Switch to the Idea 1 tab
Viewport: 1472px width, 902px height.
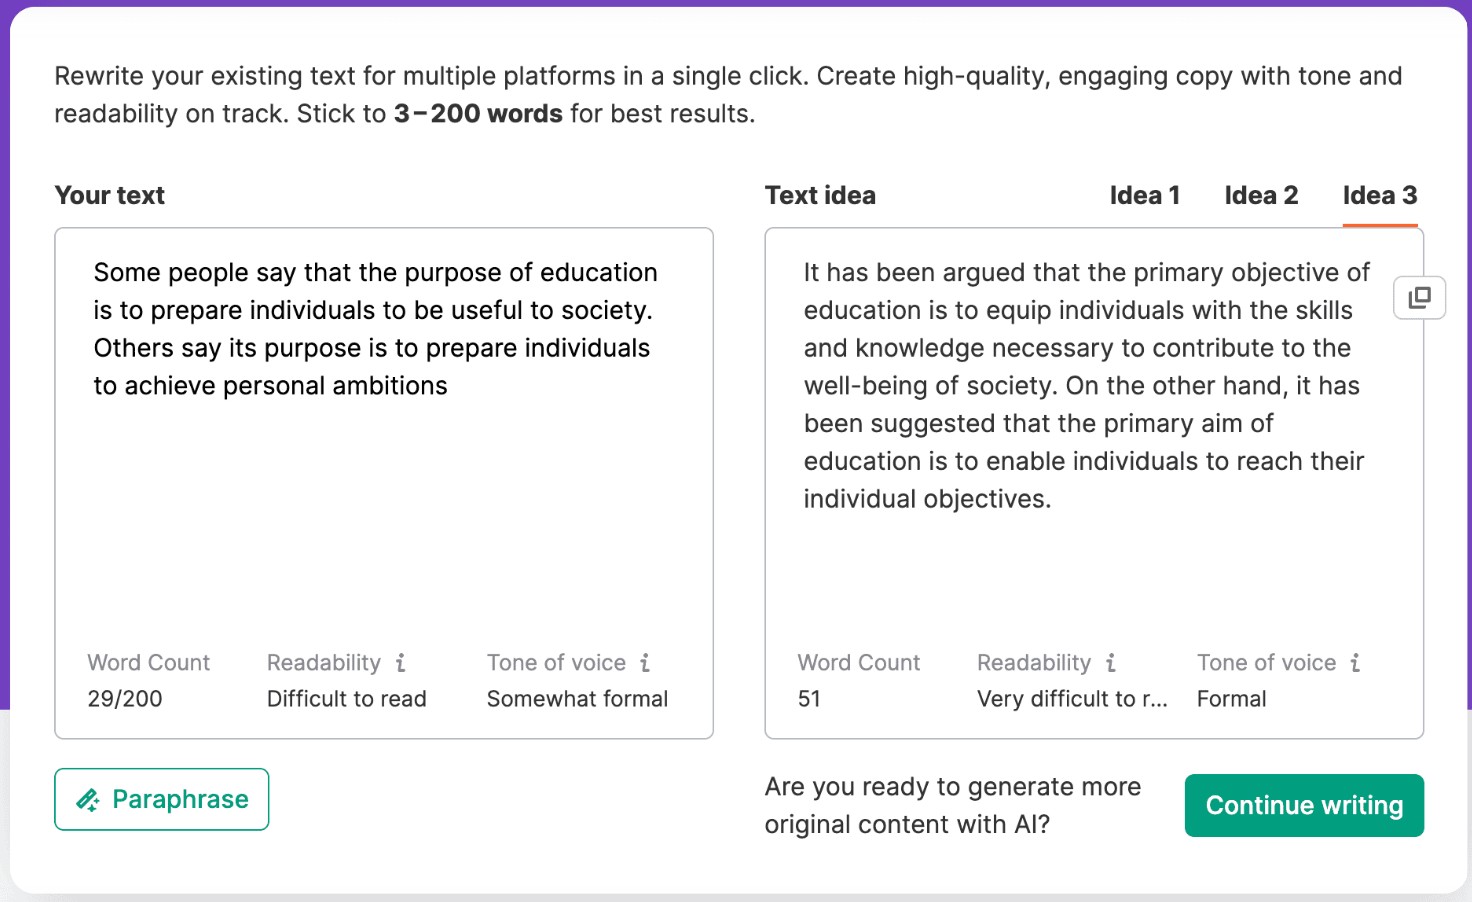point(1144,196)
